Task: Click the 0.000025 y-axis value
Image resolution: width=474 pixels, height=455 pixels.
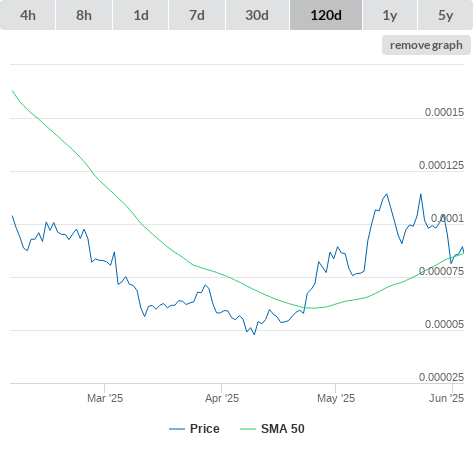Action: tap(441, 377)
